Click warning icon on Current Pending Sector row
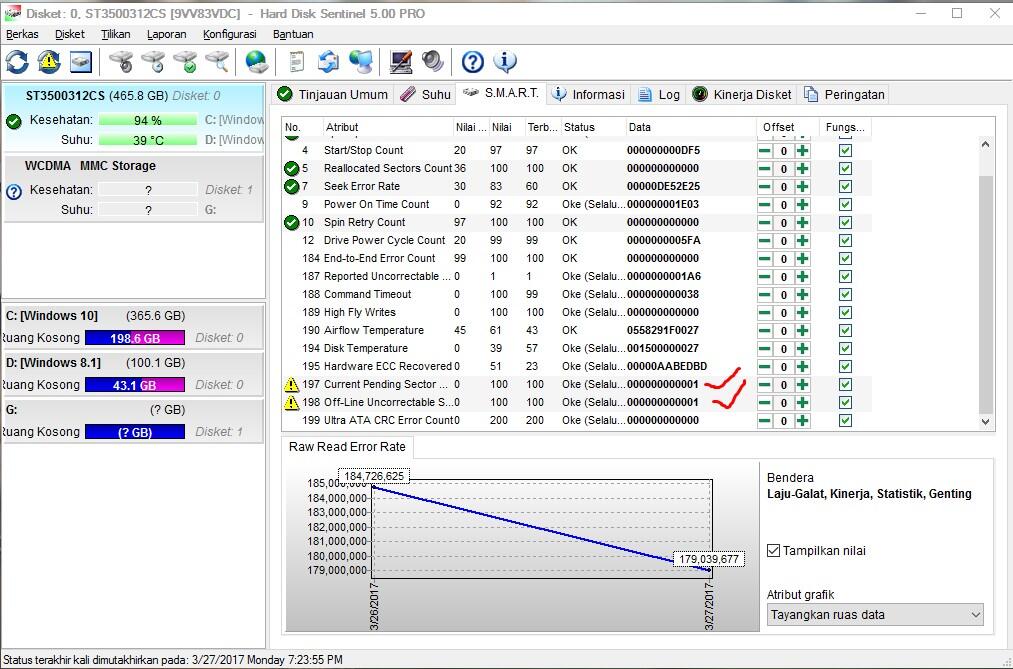The image size is (1013, 669). pos(291,384)
